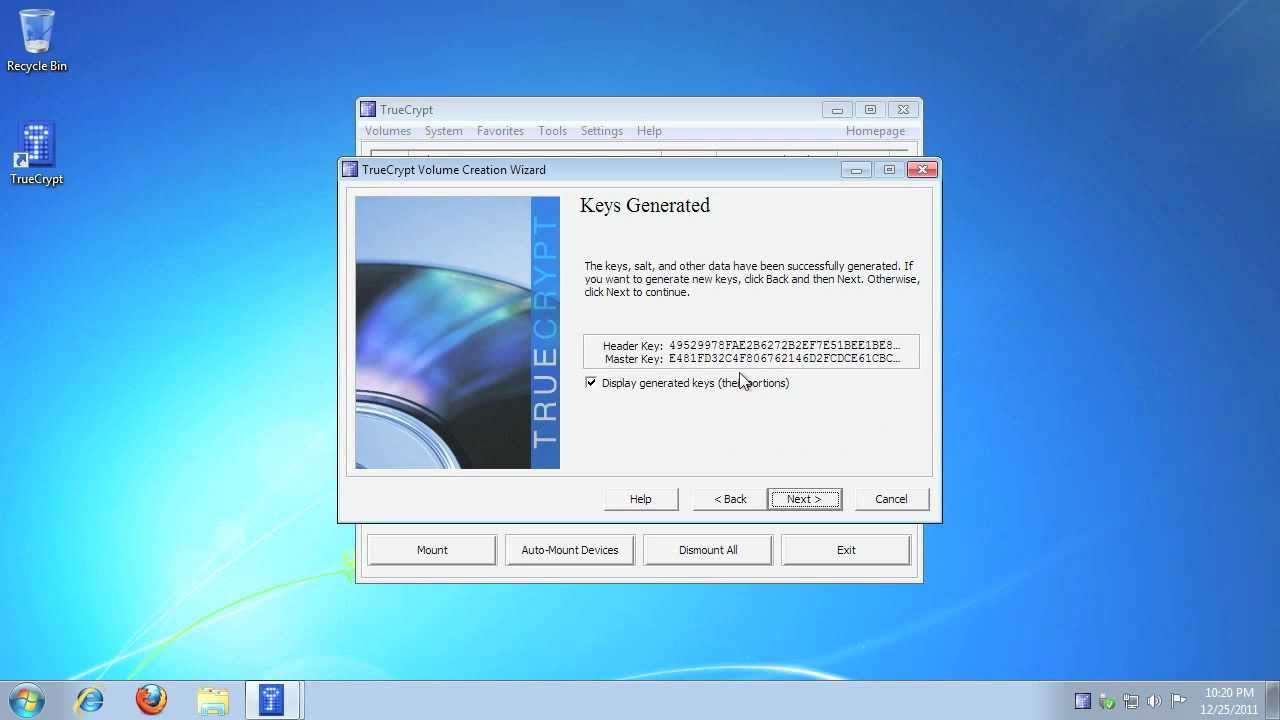
Task: Open the volume speaker tray icon
Action: click(1155, 701)
